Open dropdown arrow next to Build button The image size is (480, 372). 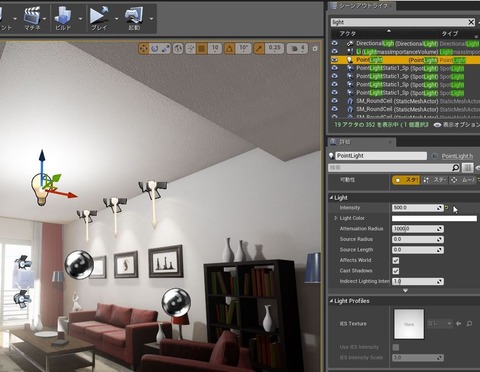click(80, 19)
